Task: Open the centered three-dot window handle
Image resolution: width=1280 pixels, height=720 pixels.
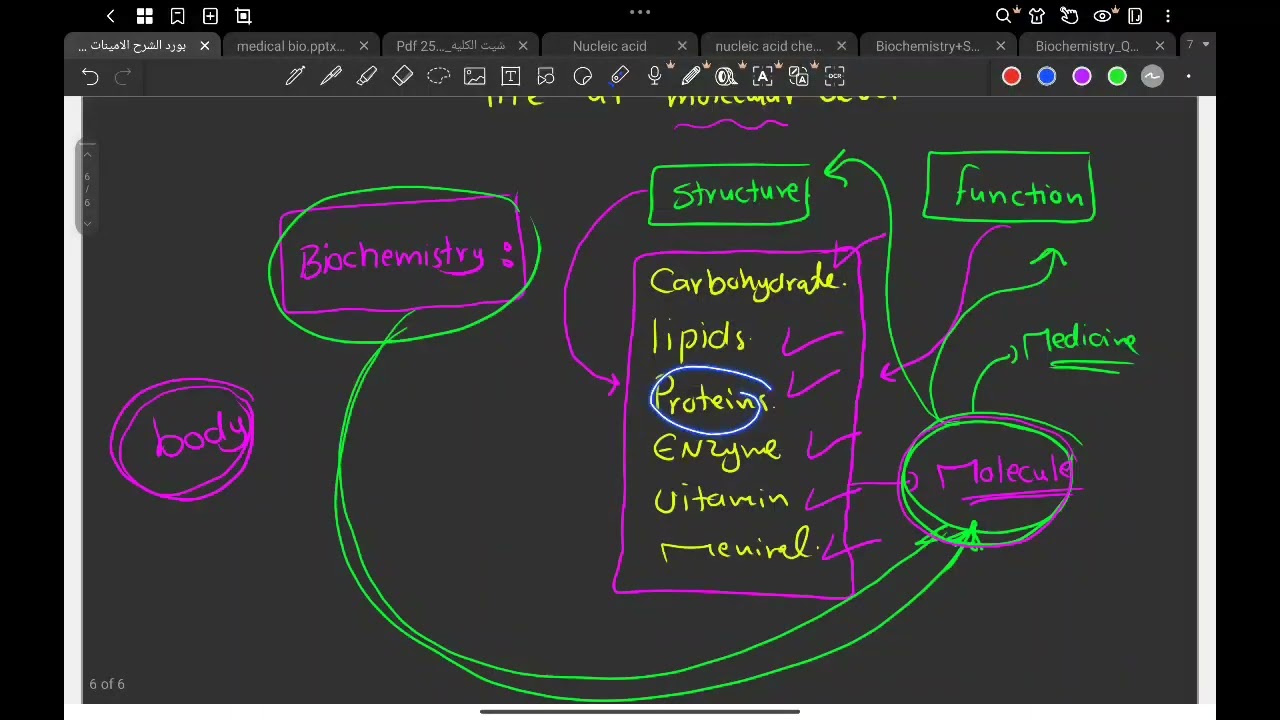Action: point(640,12)
